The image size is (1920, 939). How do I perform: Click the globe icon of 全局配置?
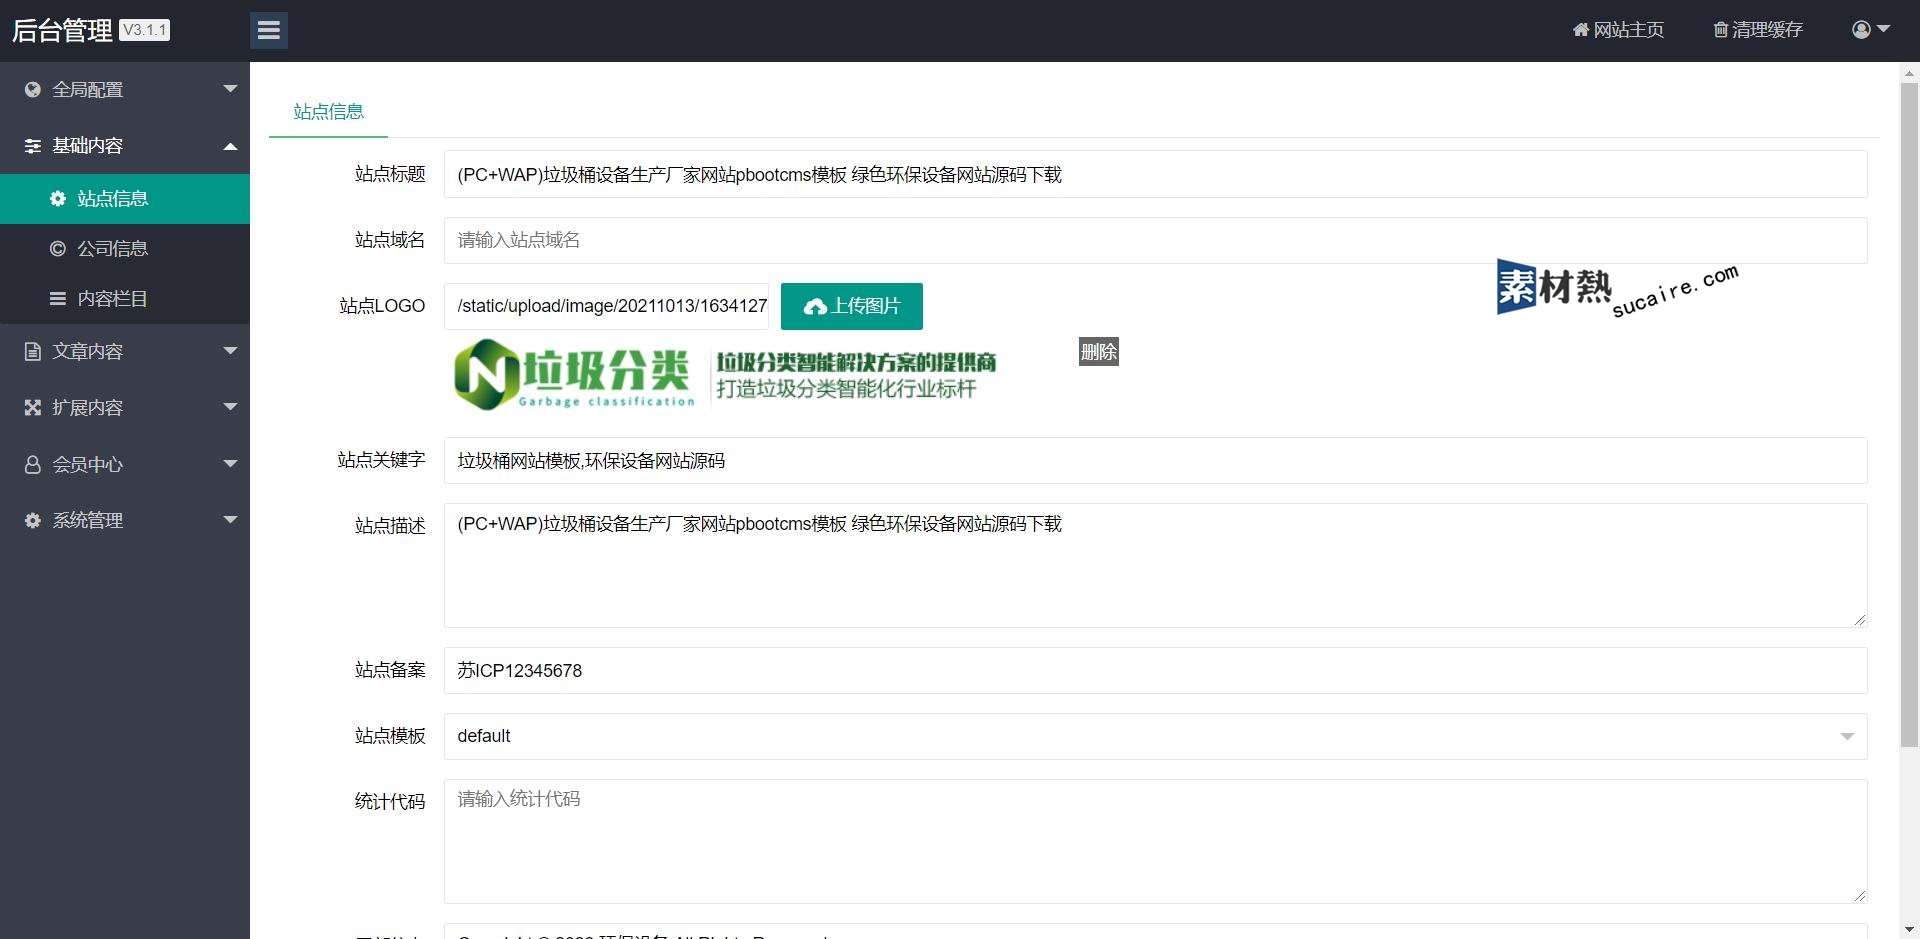coord(33,89)
